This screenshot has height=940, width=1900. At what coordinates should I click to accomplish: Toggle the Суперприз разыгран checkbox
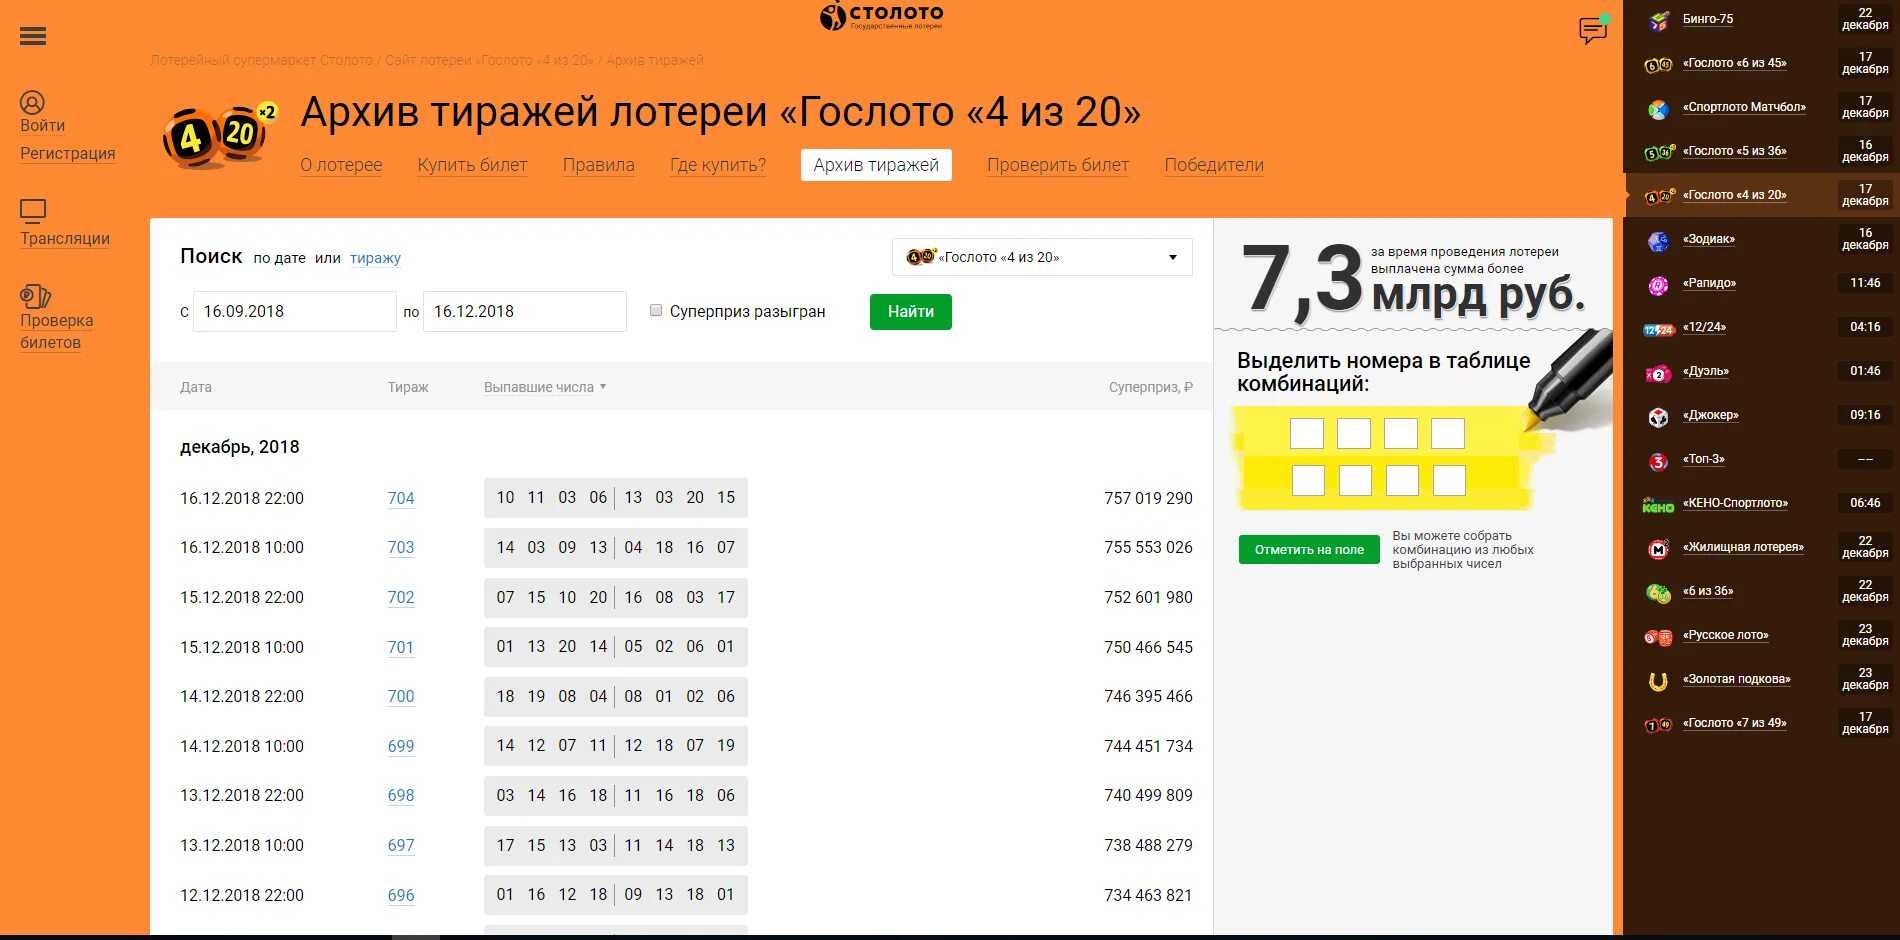pos(656,311)
